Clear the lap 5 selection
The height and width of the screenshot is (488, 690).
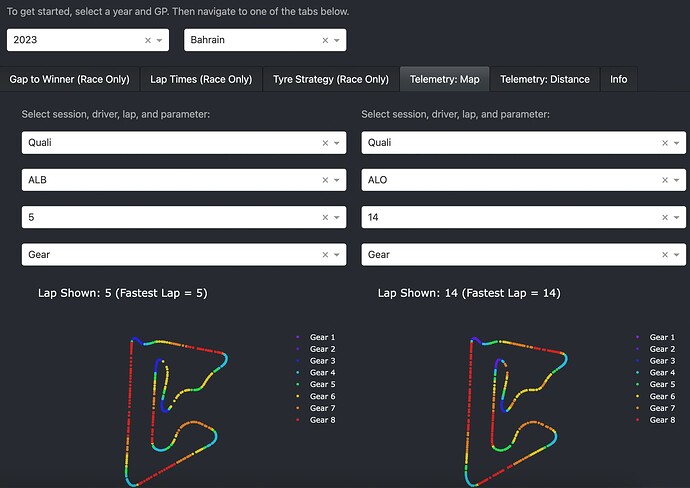coord(325,217)
